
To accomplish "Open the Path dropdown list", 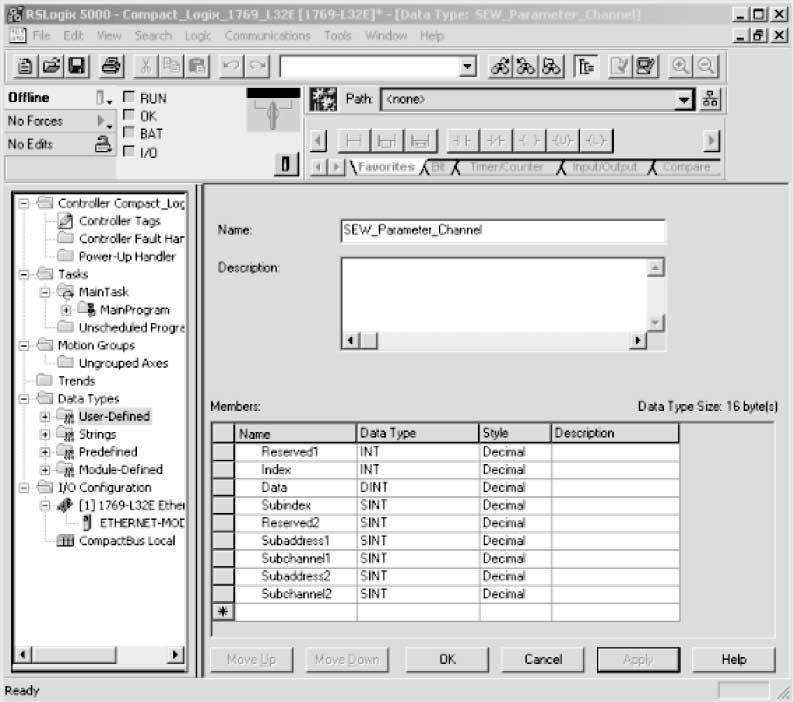I will coord(684,100).
